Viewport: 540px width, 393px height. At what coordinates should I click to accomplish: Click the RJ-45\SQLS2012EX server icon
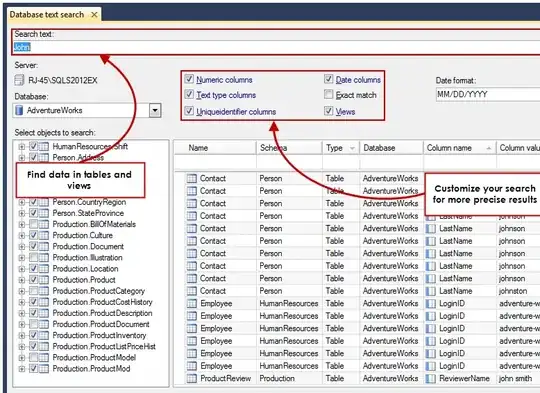pos(19,80)
